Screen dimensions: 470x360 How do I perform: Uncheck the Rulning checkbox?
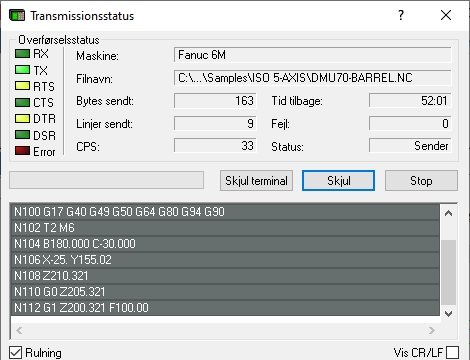(15, 353)
